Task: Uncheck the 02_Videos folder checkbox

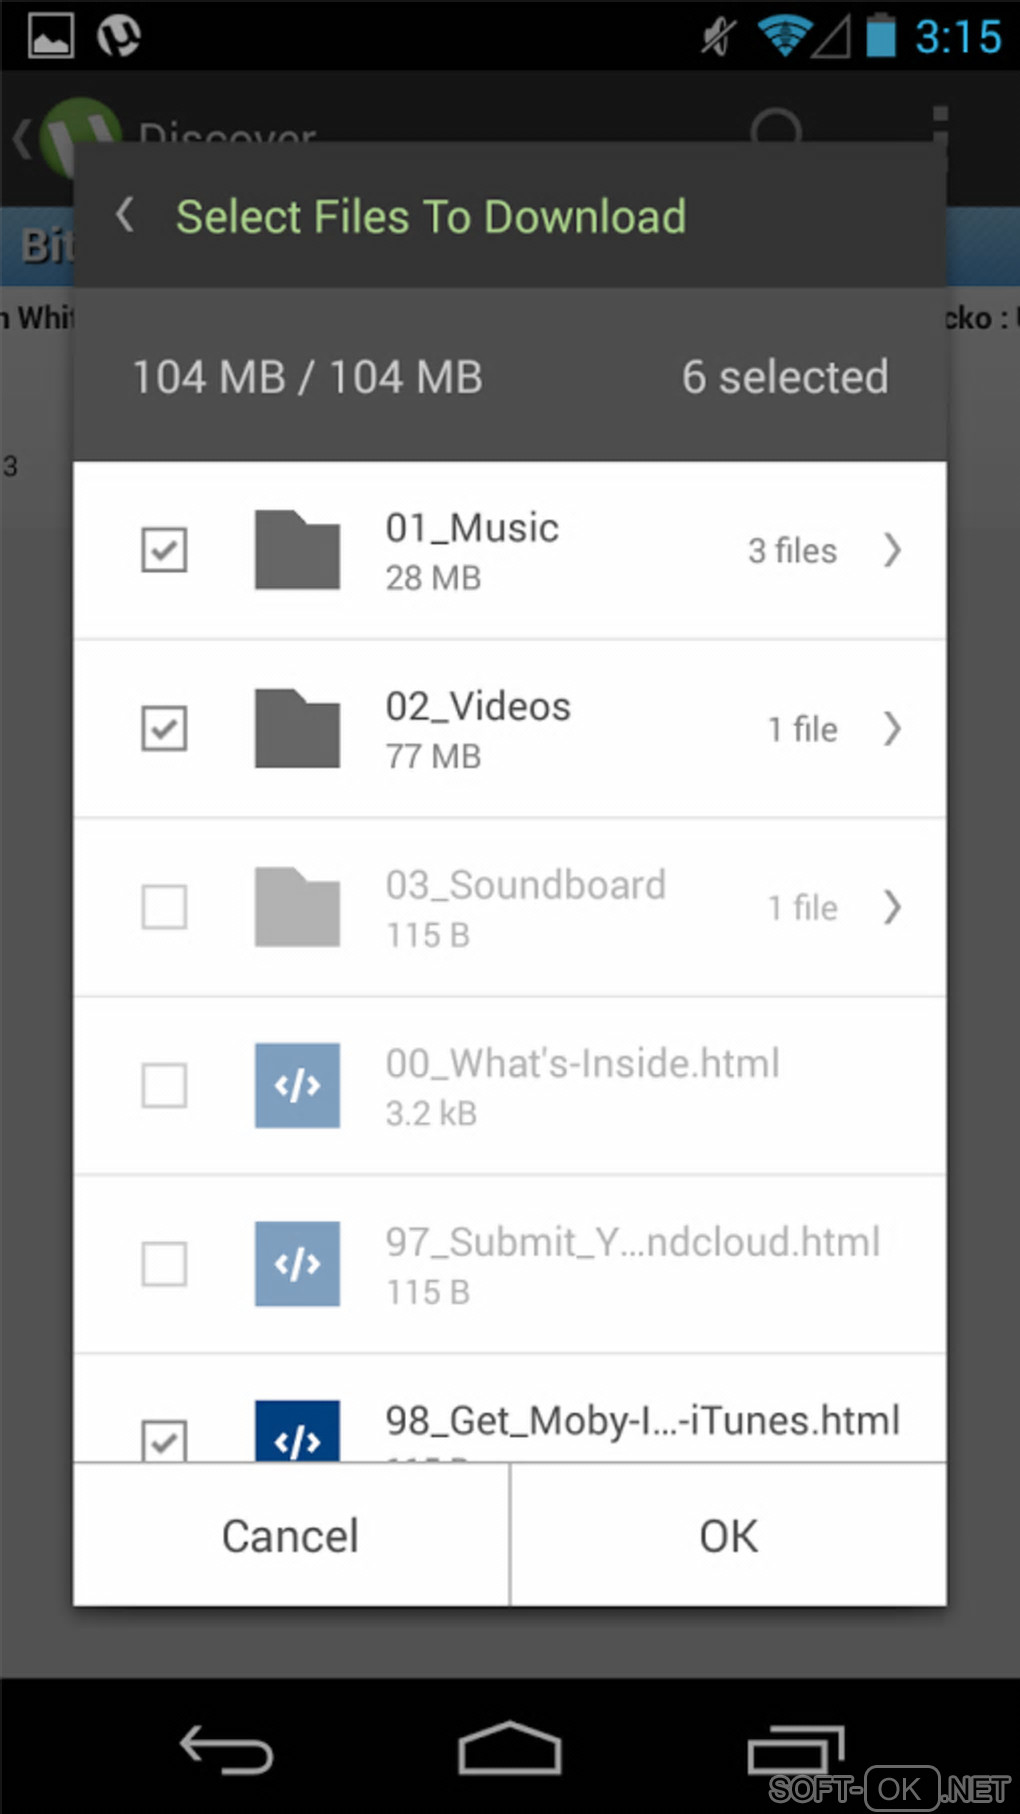Action: (x=164, y=728)
